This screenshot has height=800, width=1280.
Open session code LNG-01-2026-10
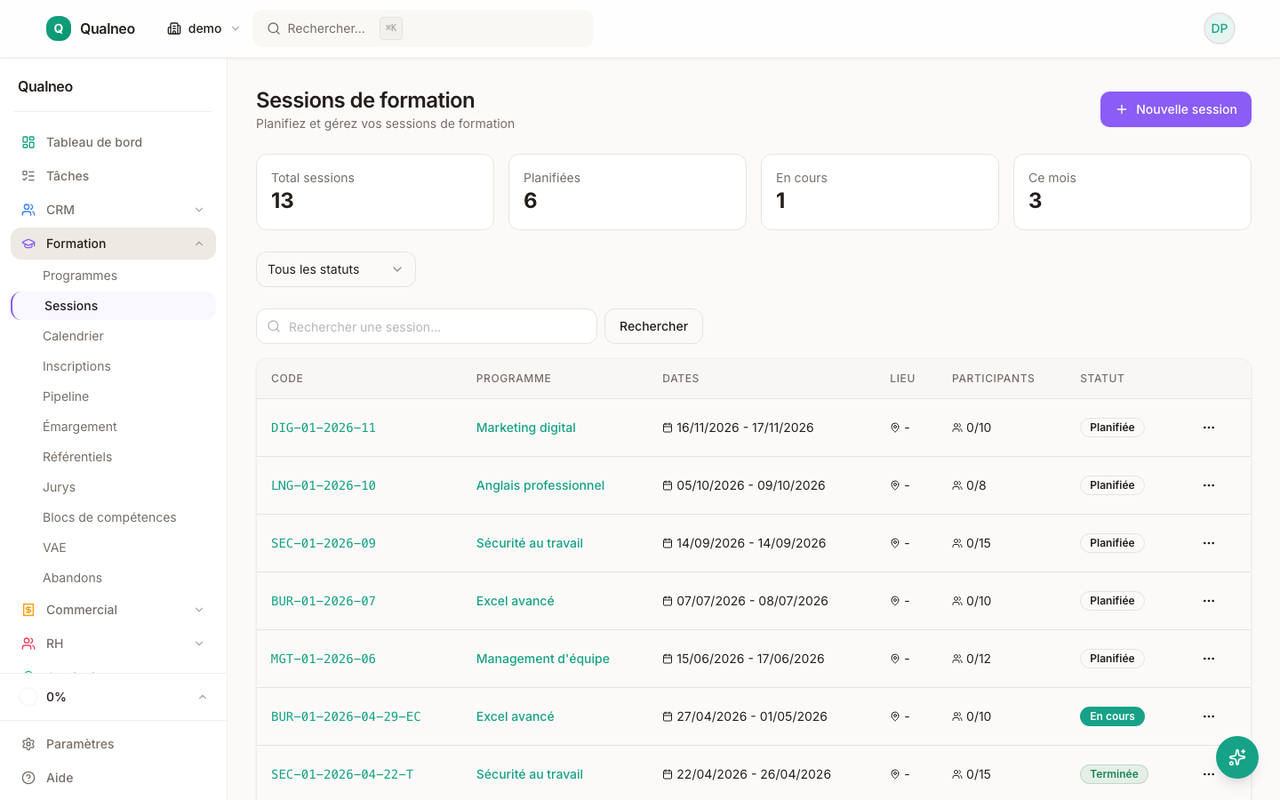click(323, 486)
